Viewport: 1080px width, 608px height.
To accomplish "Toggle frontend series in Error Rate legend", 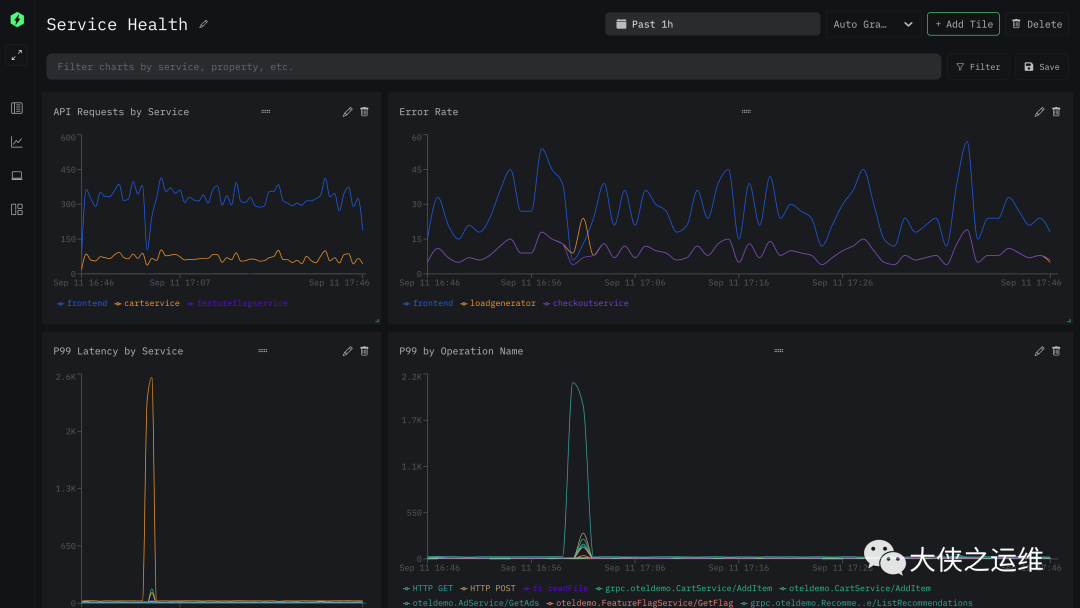I will pos(428,303).
